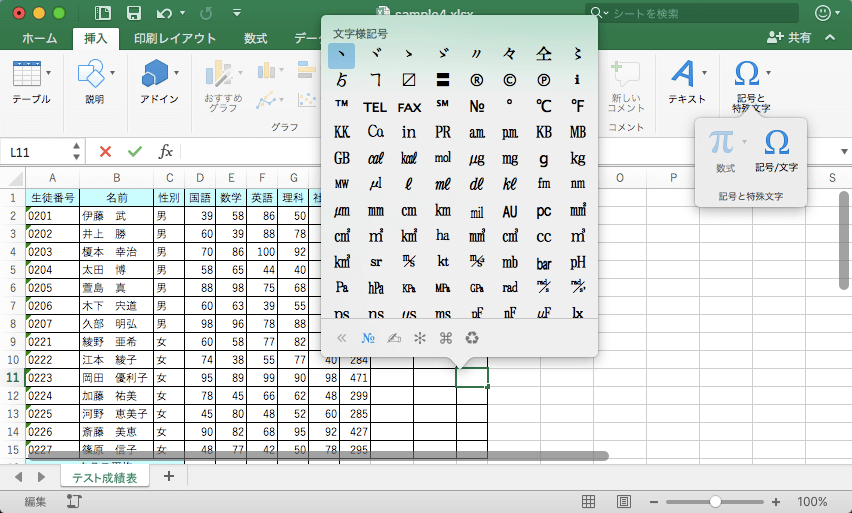Click the zoom slider handle

click(714, 501)
